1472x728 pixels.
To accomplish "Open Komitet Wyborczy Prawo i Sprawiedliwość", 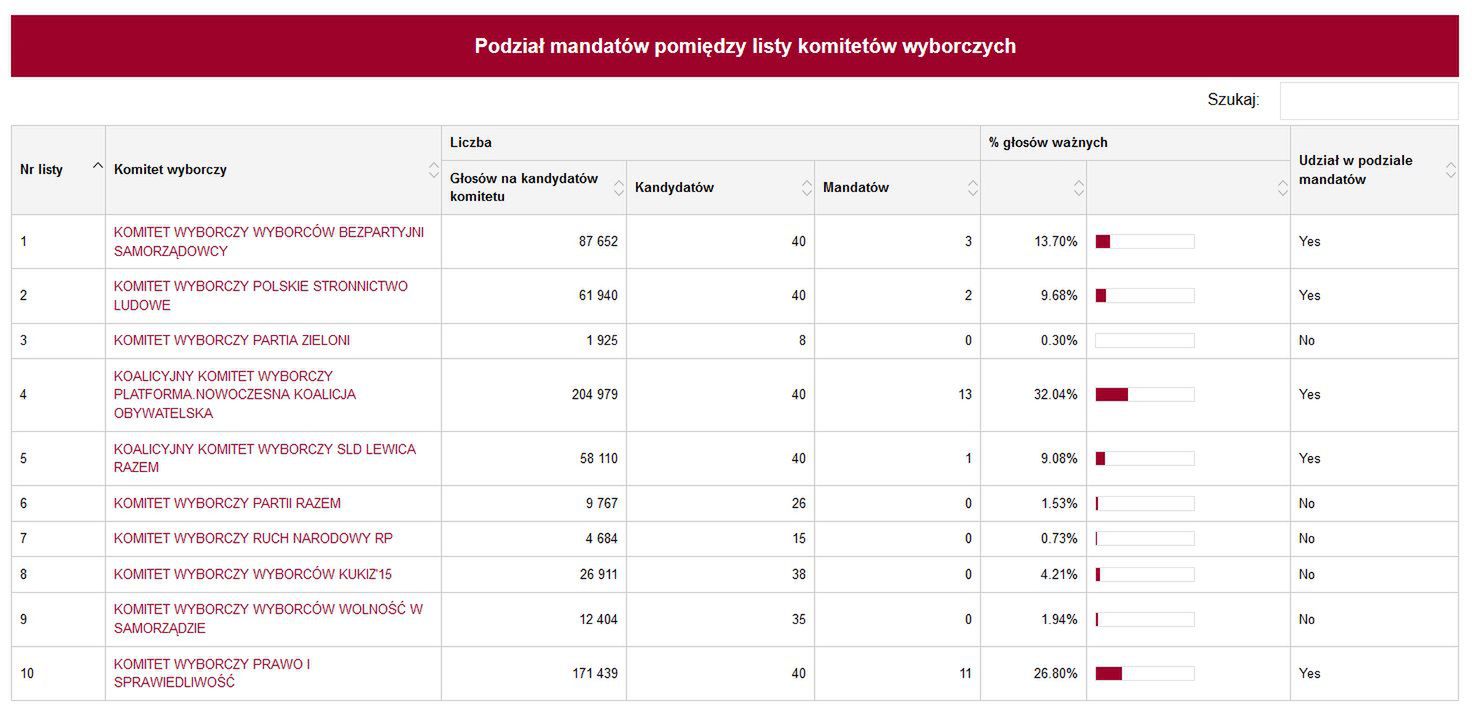I will [x=212, y=673].
